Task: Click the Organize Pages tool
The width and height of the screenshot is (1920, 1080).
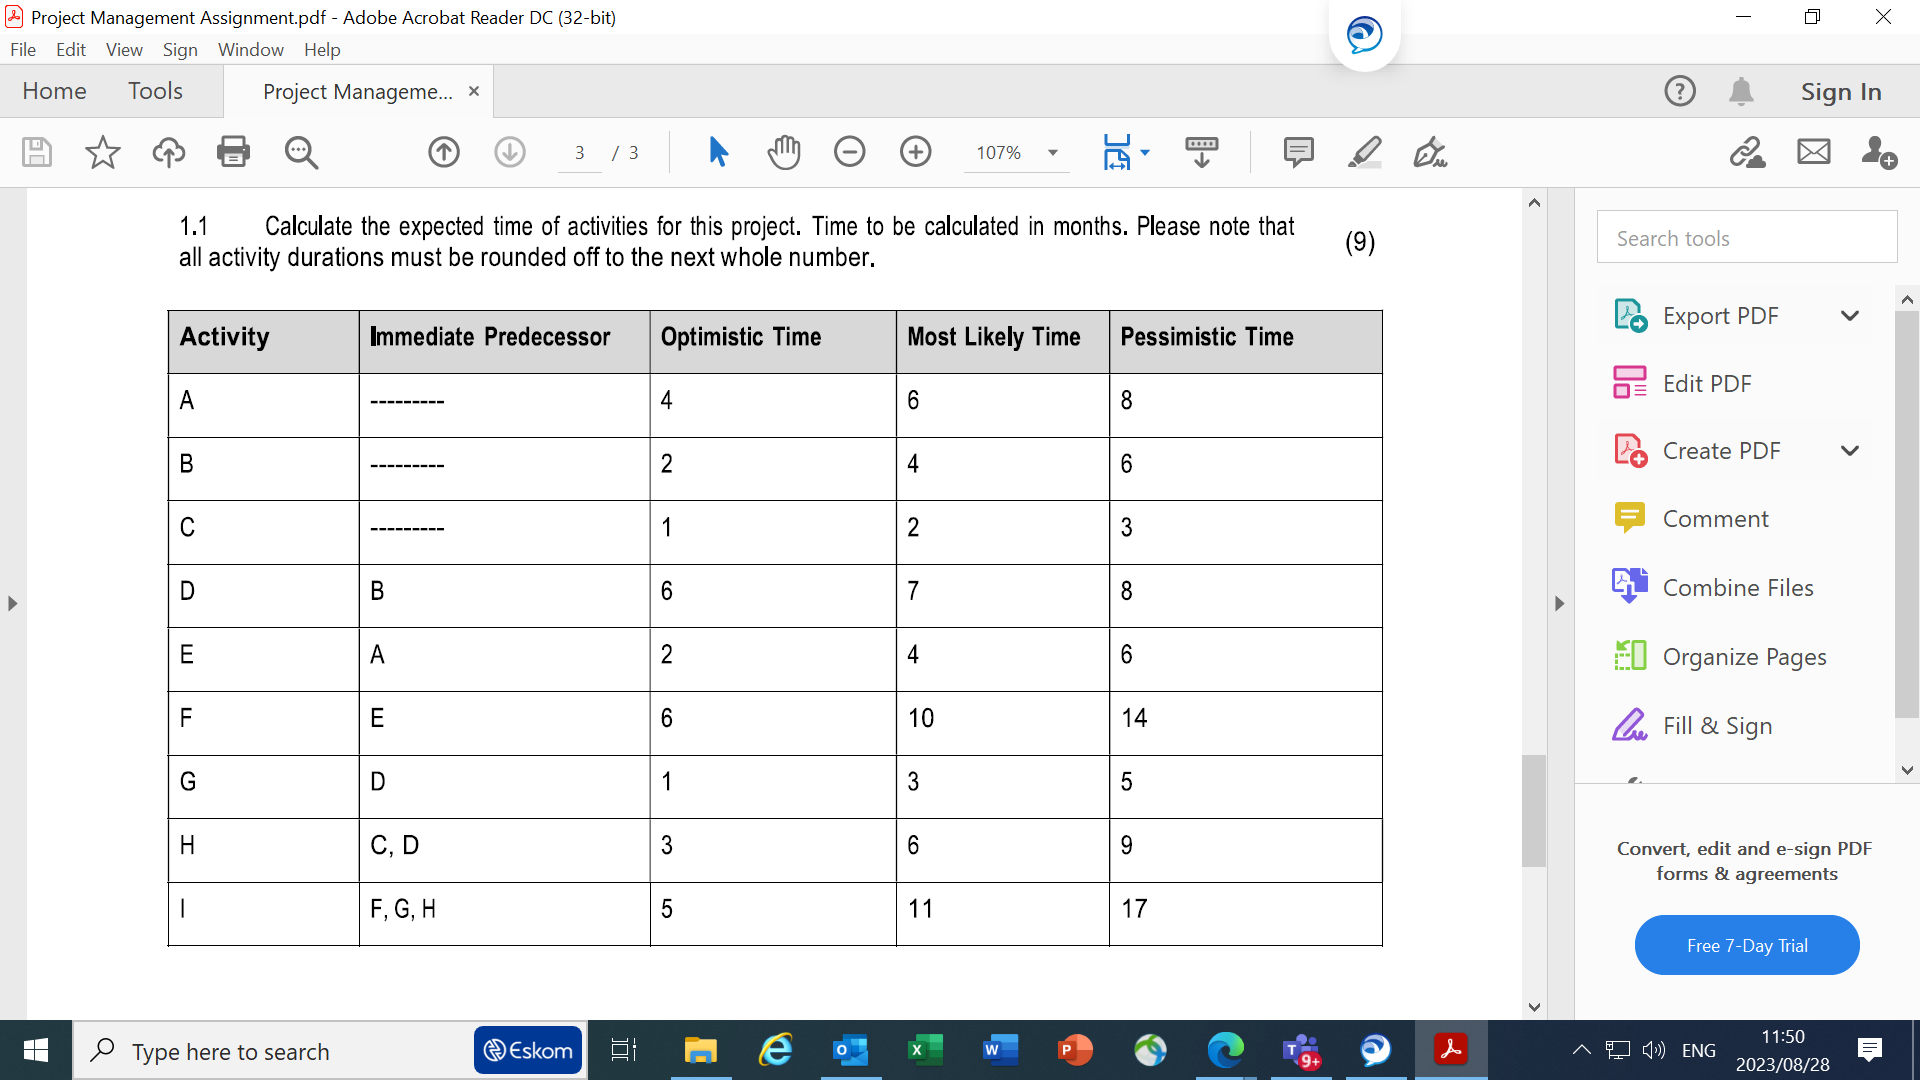Action: click(1747, 656)
